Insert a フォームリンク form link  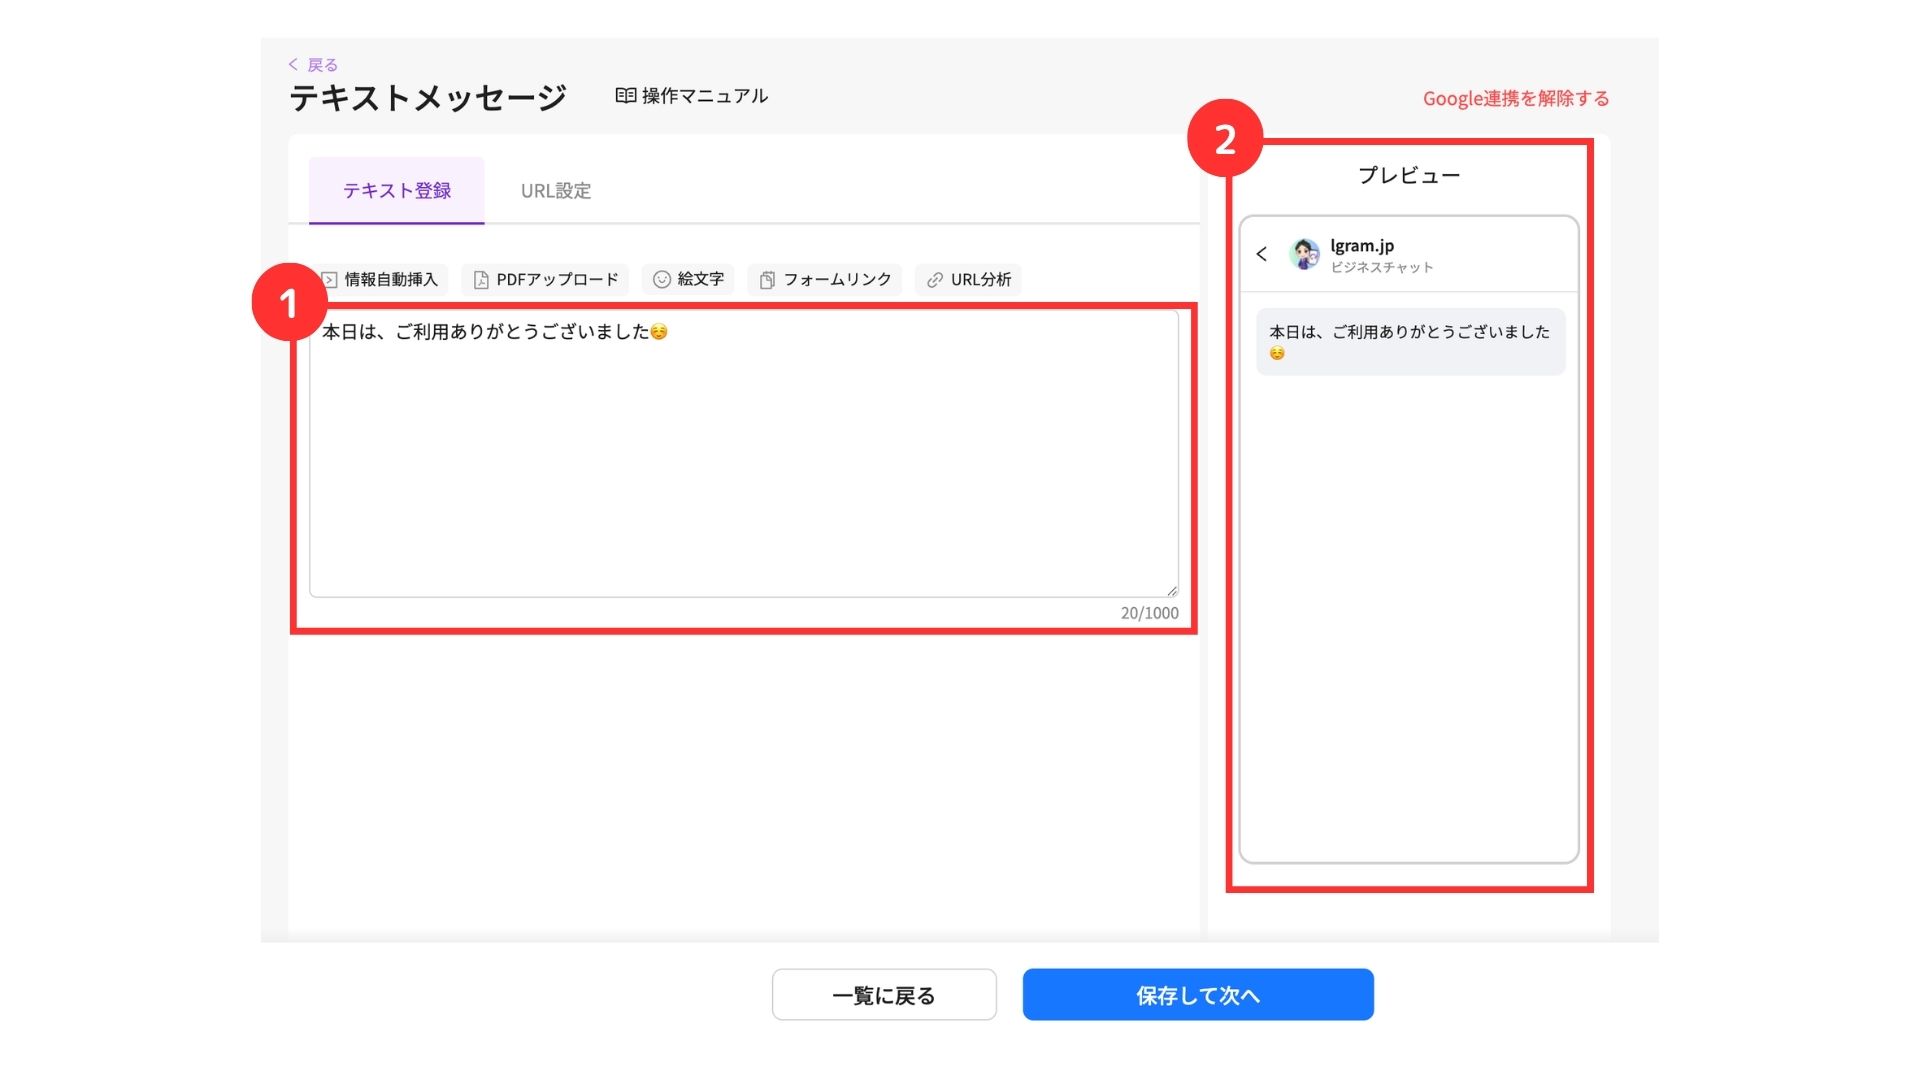pos(825,279)
